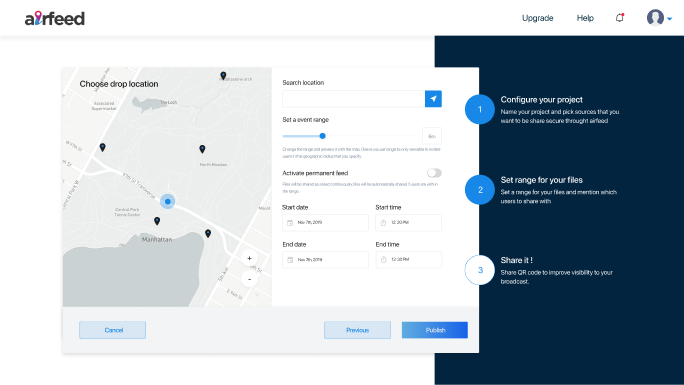The image size is (684, 385).
Task: Click the End date calendar icon
Action: 290,260
